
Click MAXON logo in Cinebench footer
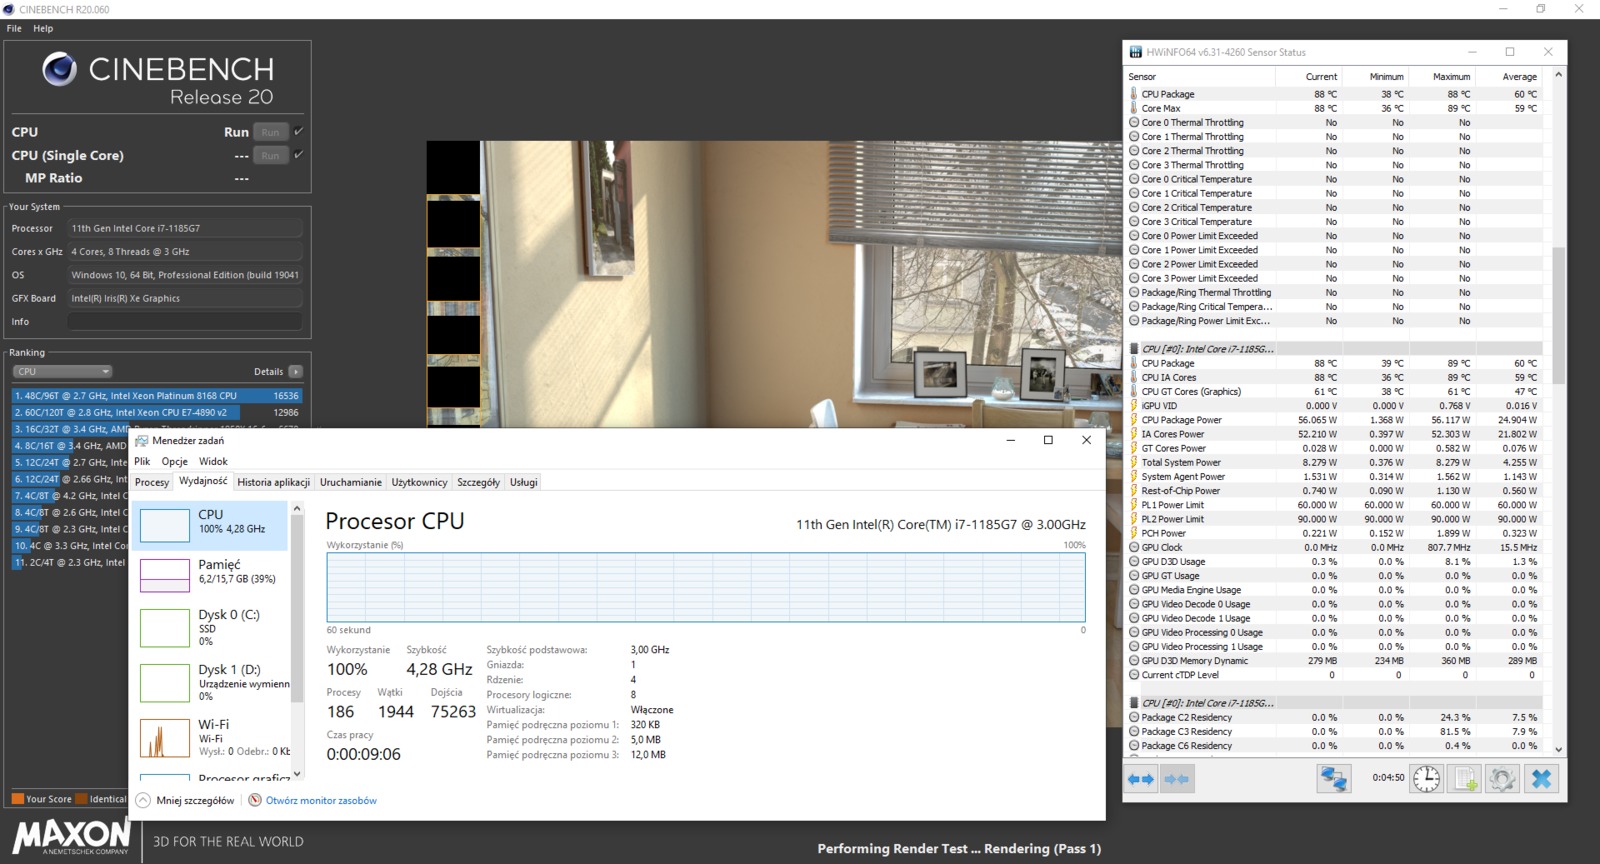[71, 836]
